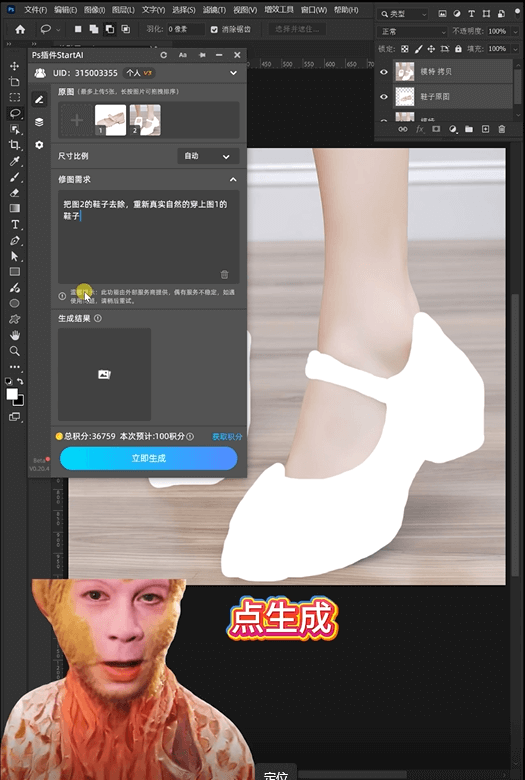Select the Crop tool
The image size is (525, 780).
14,145
